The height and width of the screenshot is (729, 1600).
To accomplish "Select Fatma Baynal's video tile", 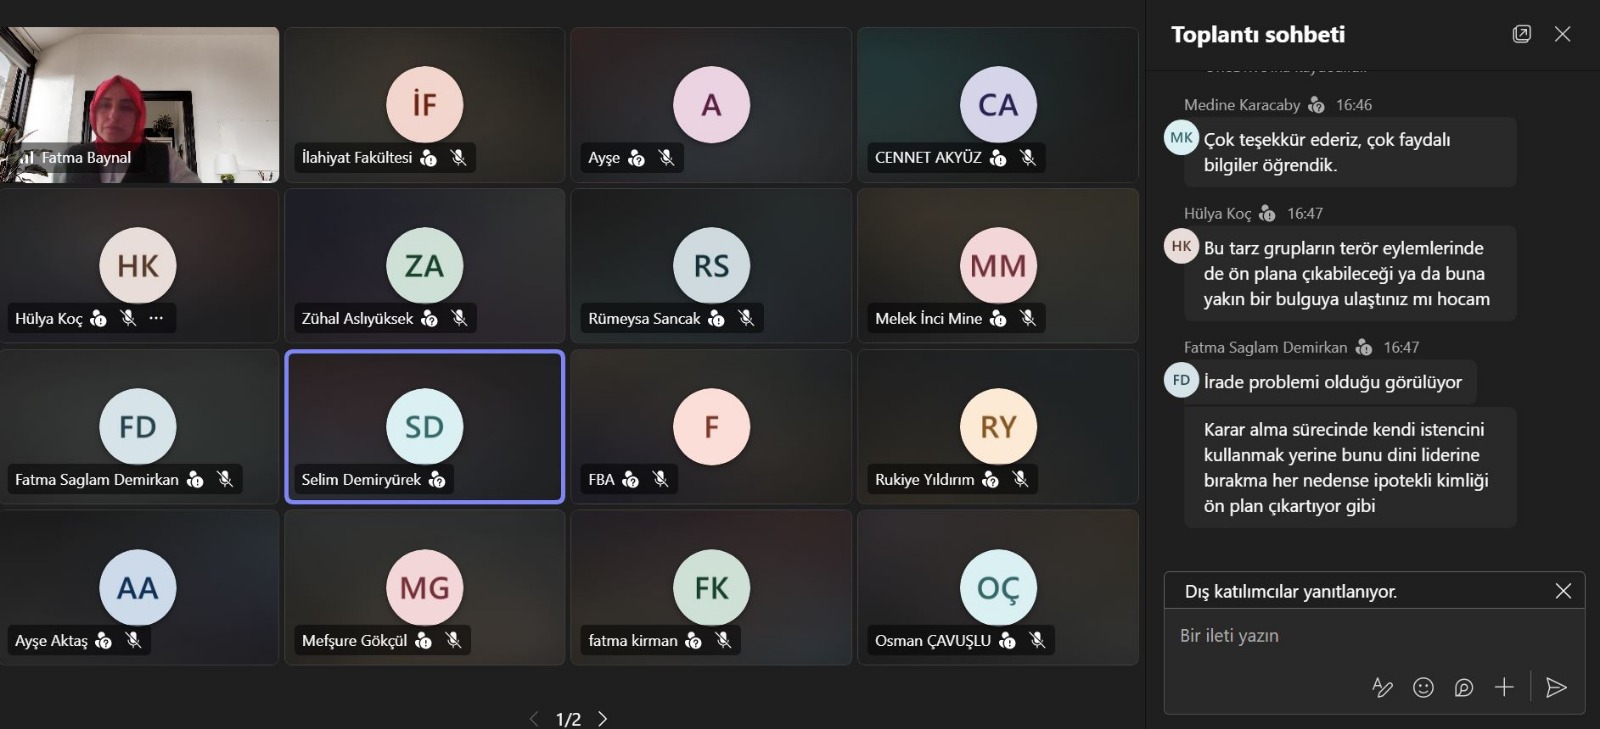I will coord(140,105).
